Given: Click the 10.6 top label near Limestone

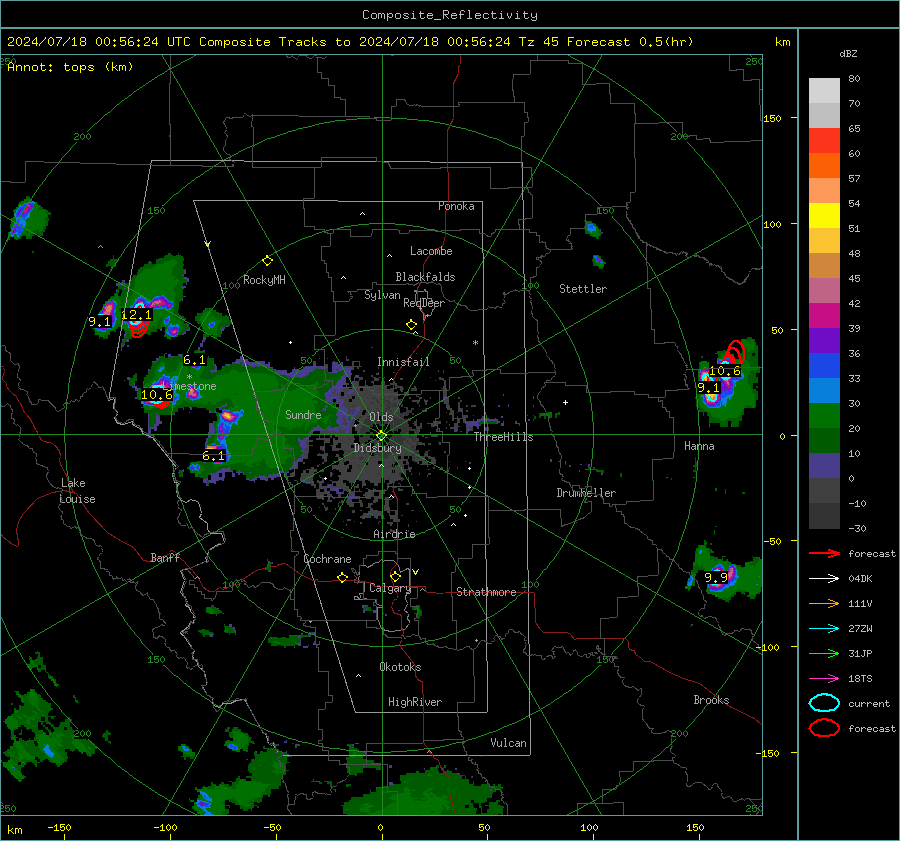Looking at the screenshot, I should (x=157, y=394).
